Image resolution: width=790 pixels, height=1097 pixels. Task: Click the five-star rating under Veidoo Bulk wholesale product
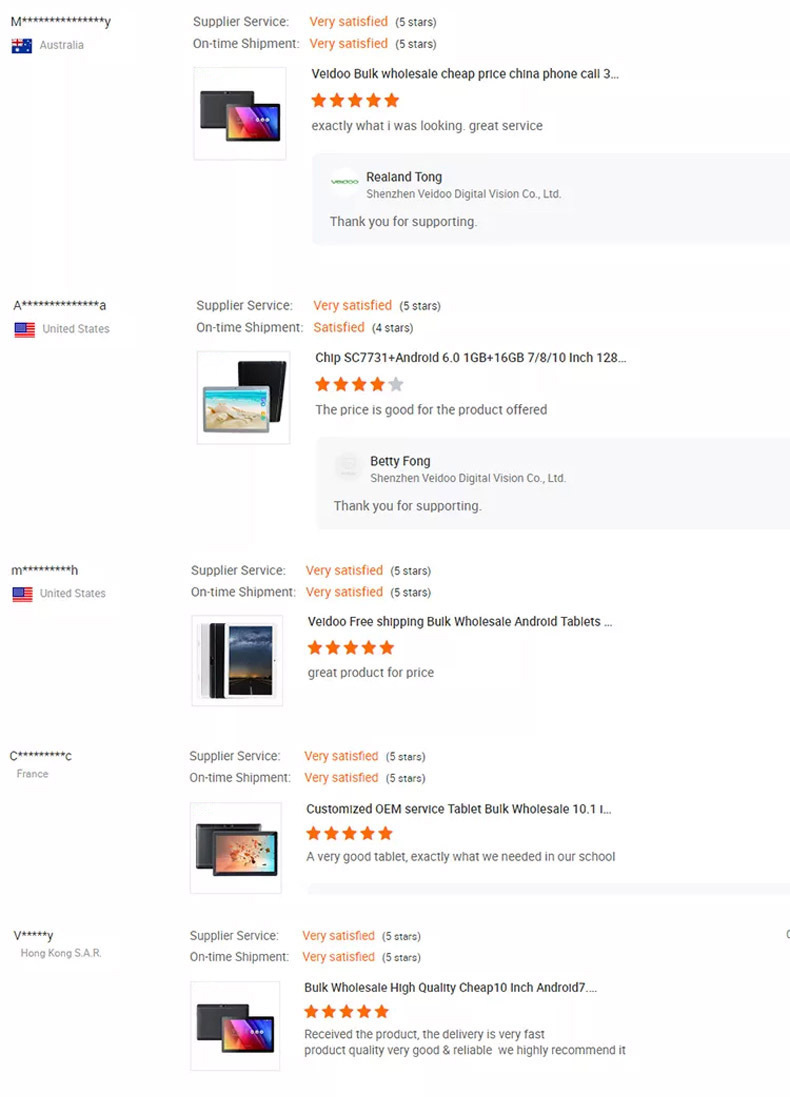355,101
